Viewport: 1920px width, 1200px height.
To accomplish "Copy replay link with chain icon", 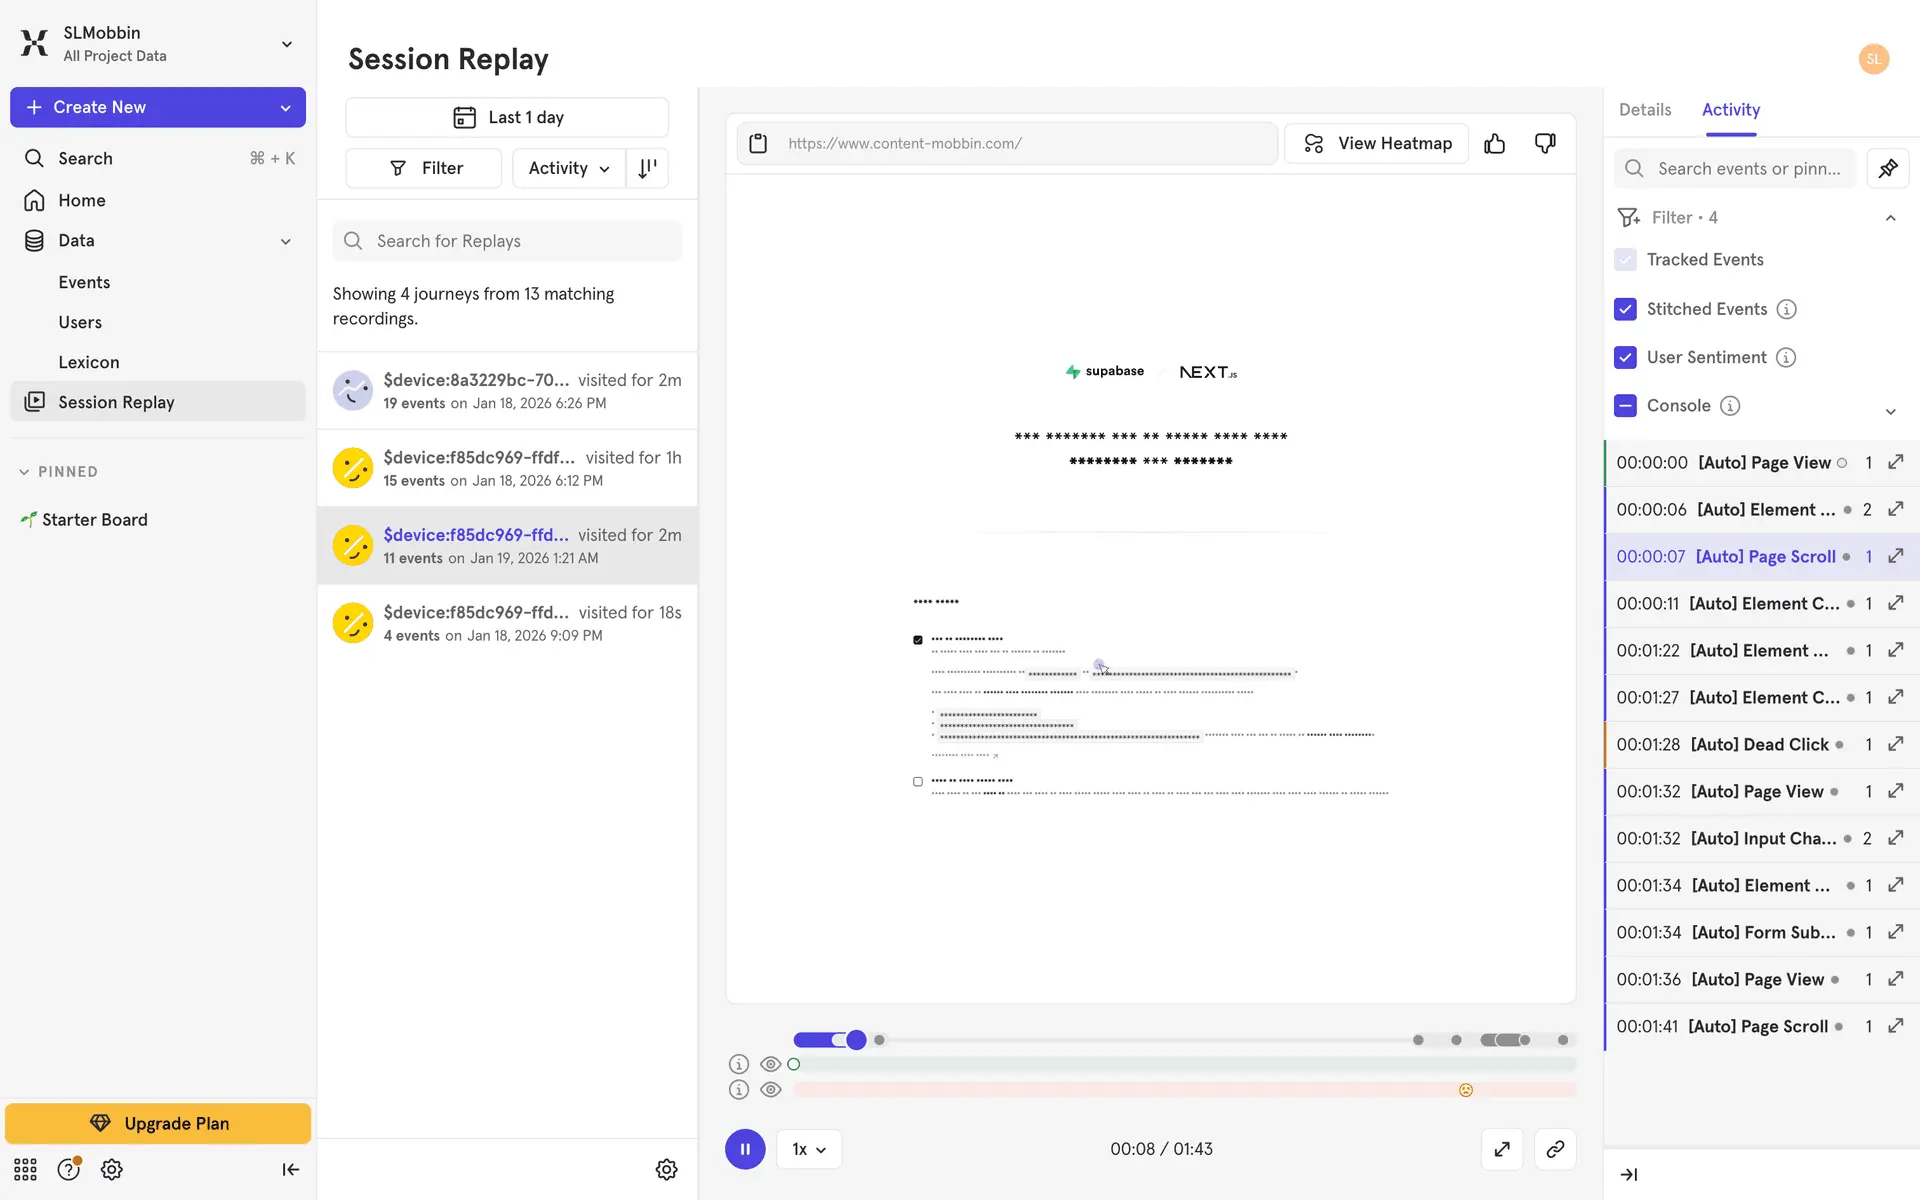I will pyautogui.click(x=1554, y=1149).
